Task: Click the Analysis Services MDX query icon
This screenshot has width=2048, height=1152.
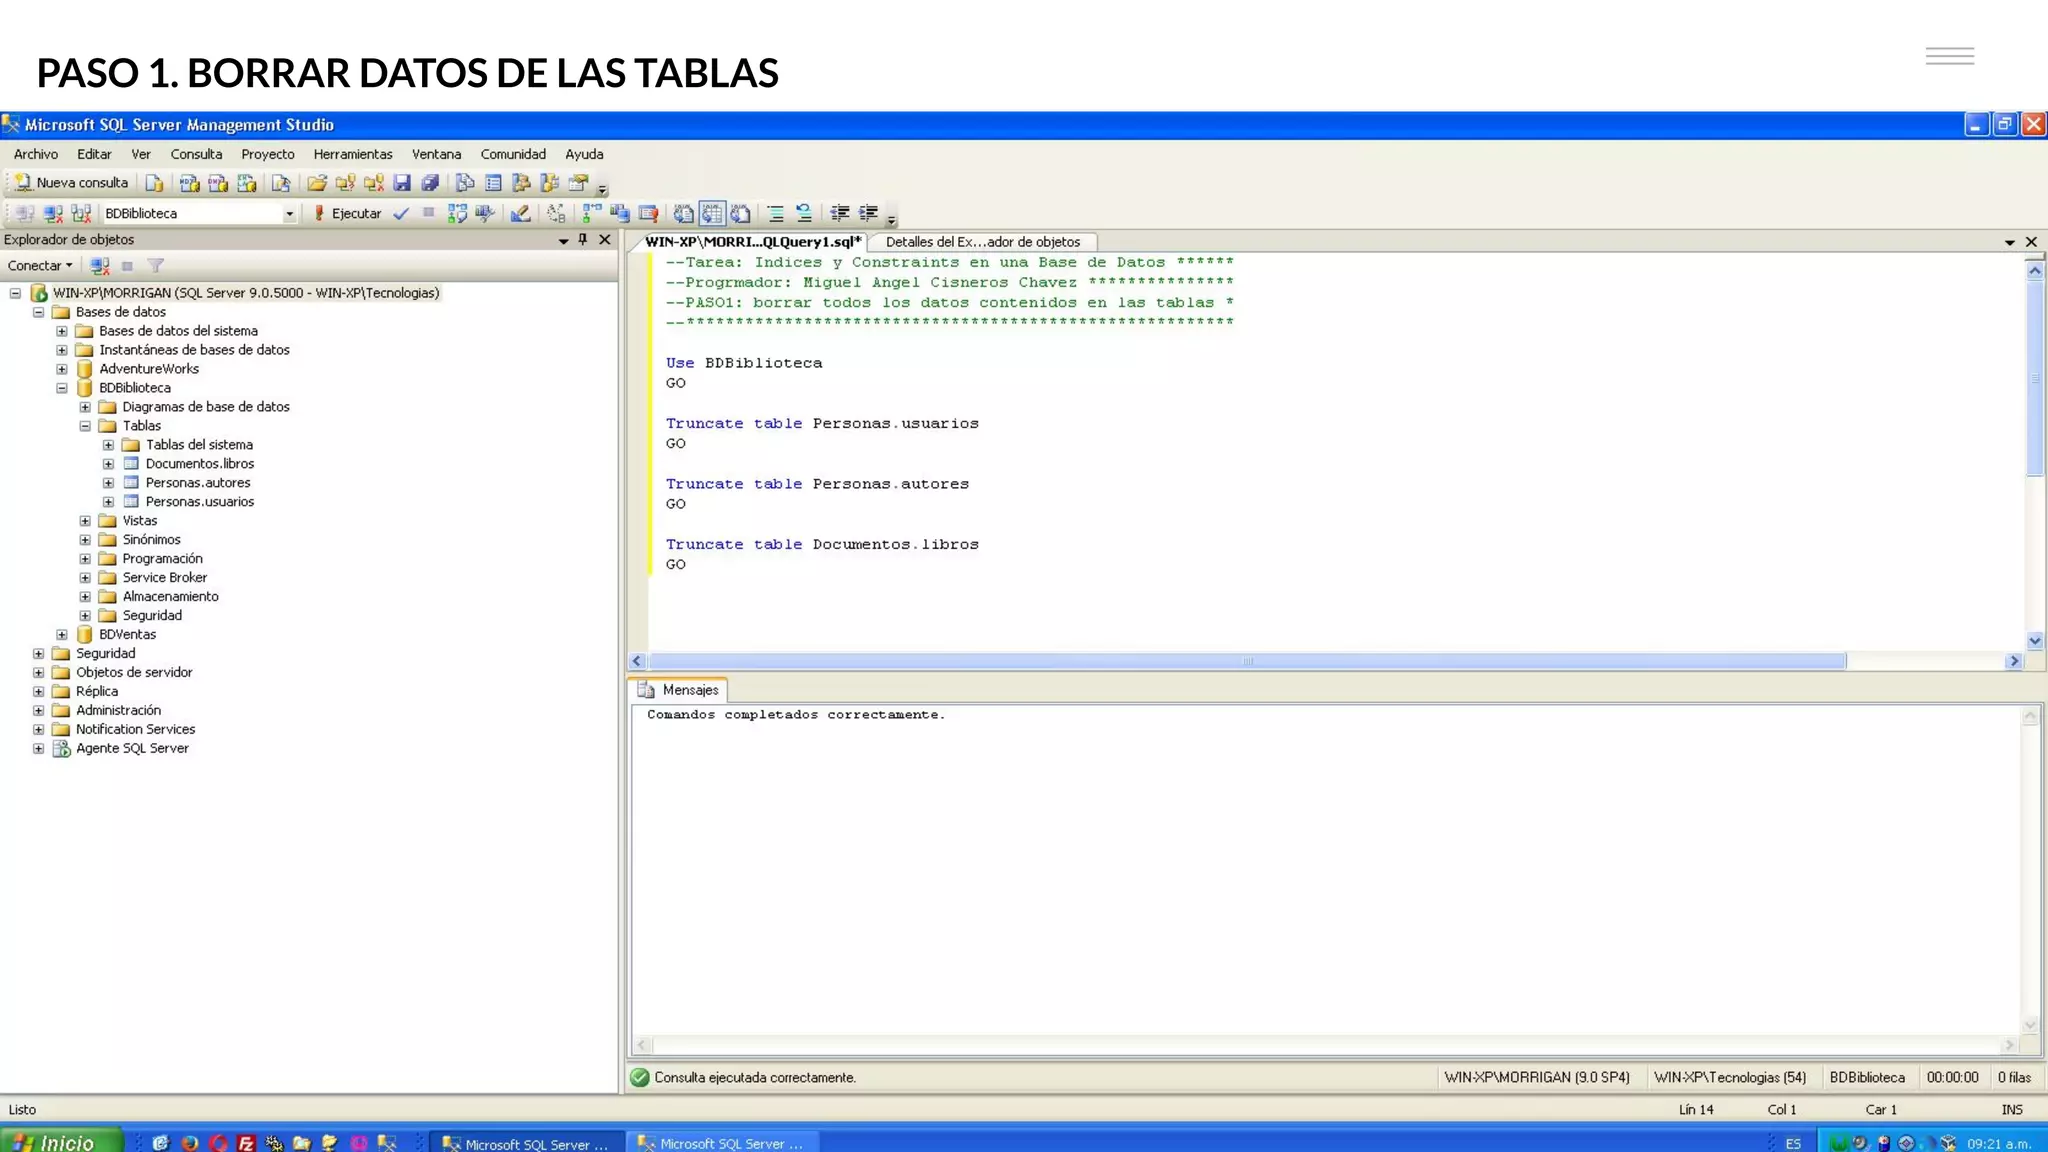Action: 189,183
